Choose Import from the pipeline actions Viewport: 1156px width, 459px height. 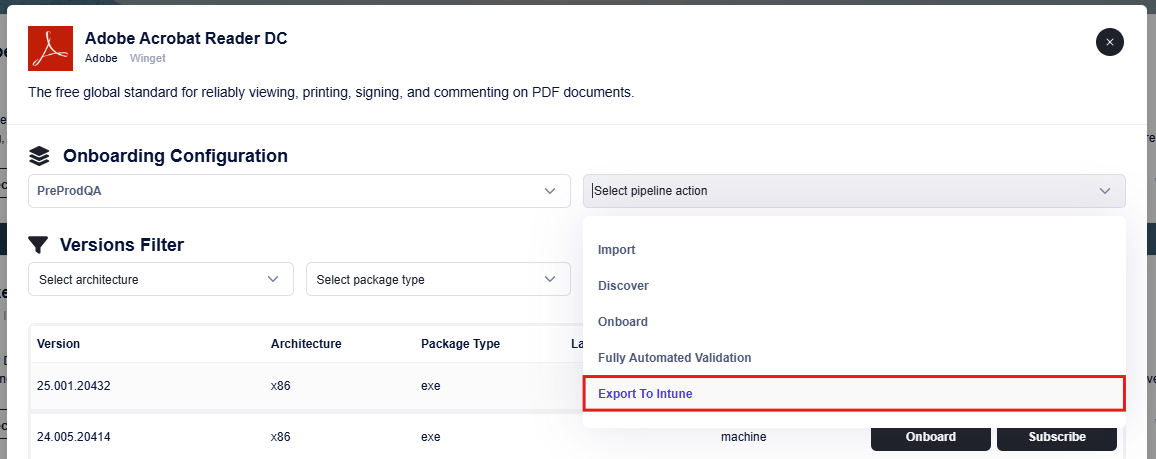[x=617, y=250]
